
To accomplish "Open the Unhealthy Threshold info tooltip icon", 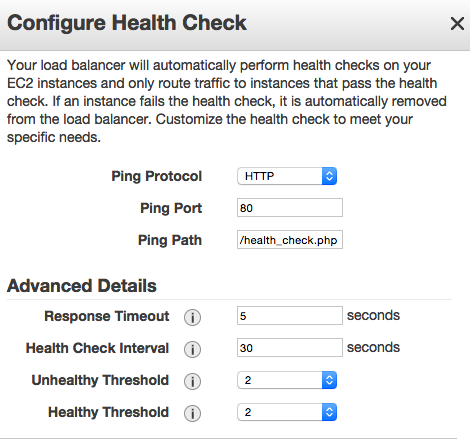I will coord(192,381).
